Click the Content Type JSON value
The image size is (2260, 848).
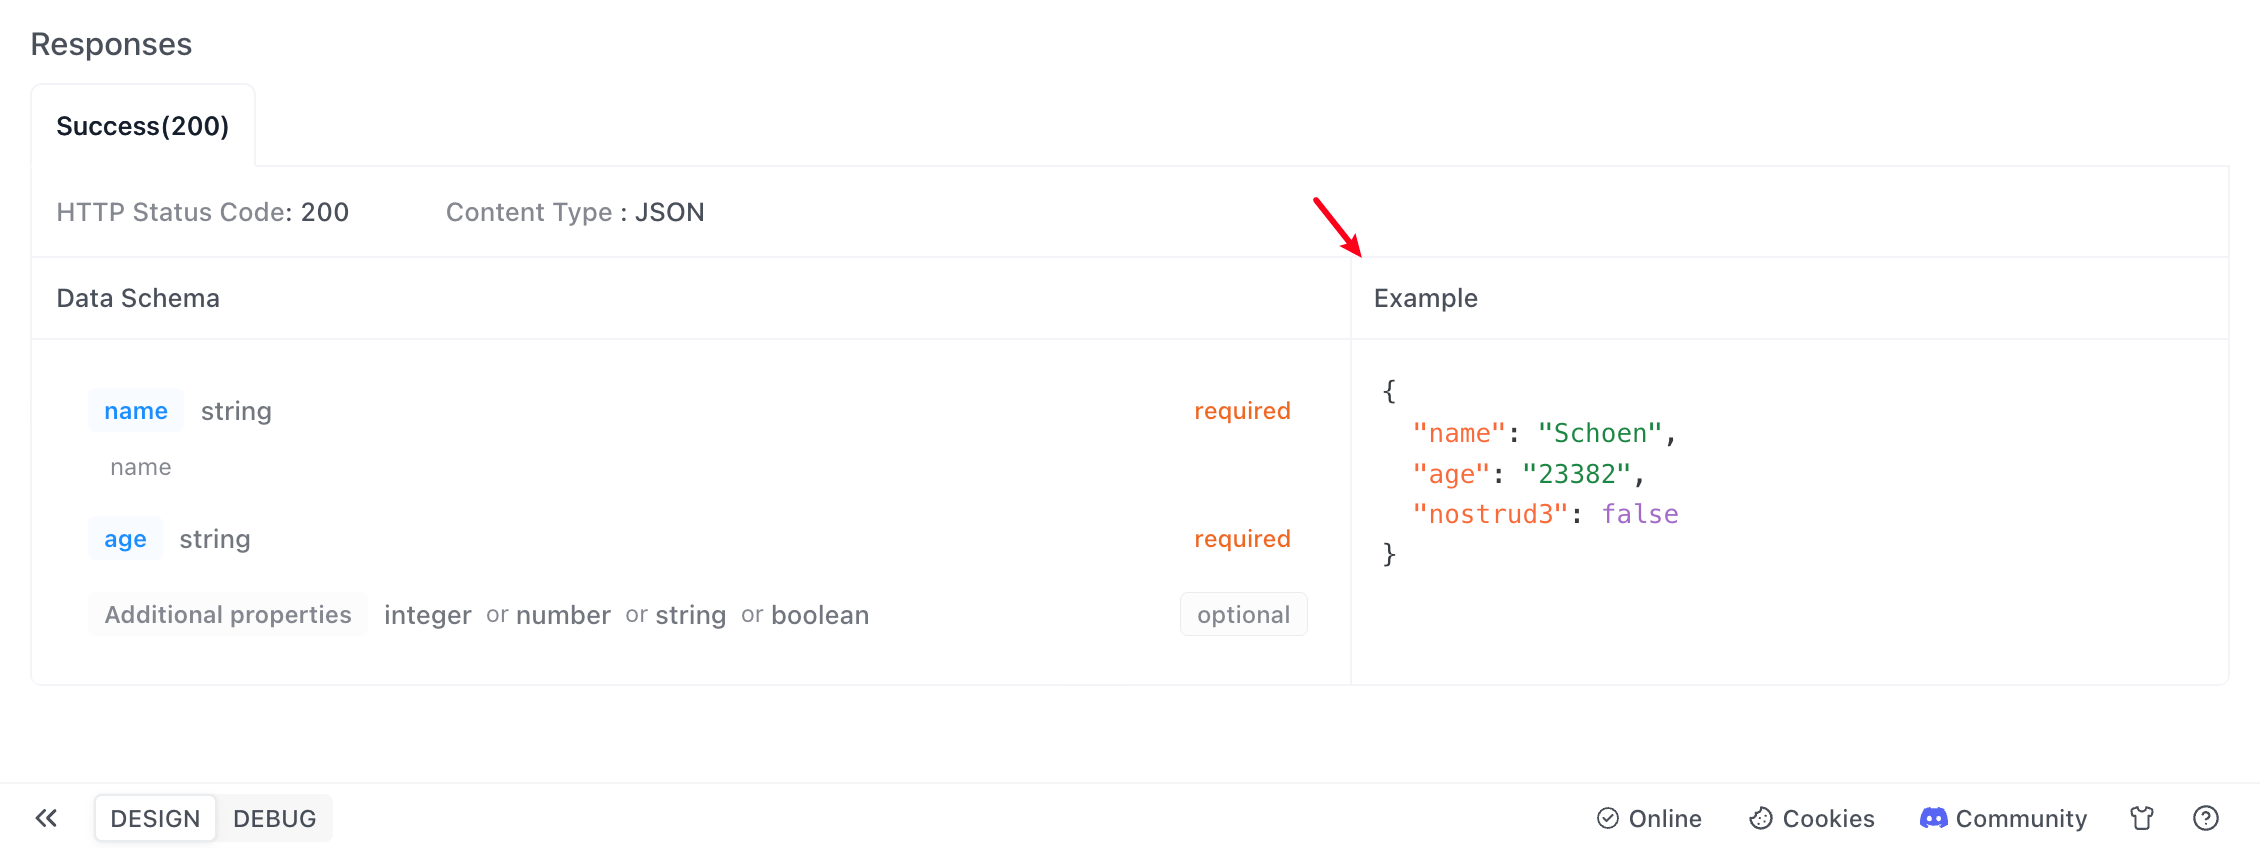pos(669,212)
